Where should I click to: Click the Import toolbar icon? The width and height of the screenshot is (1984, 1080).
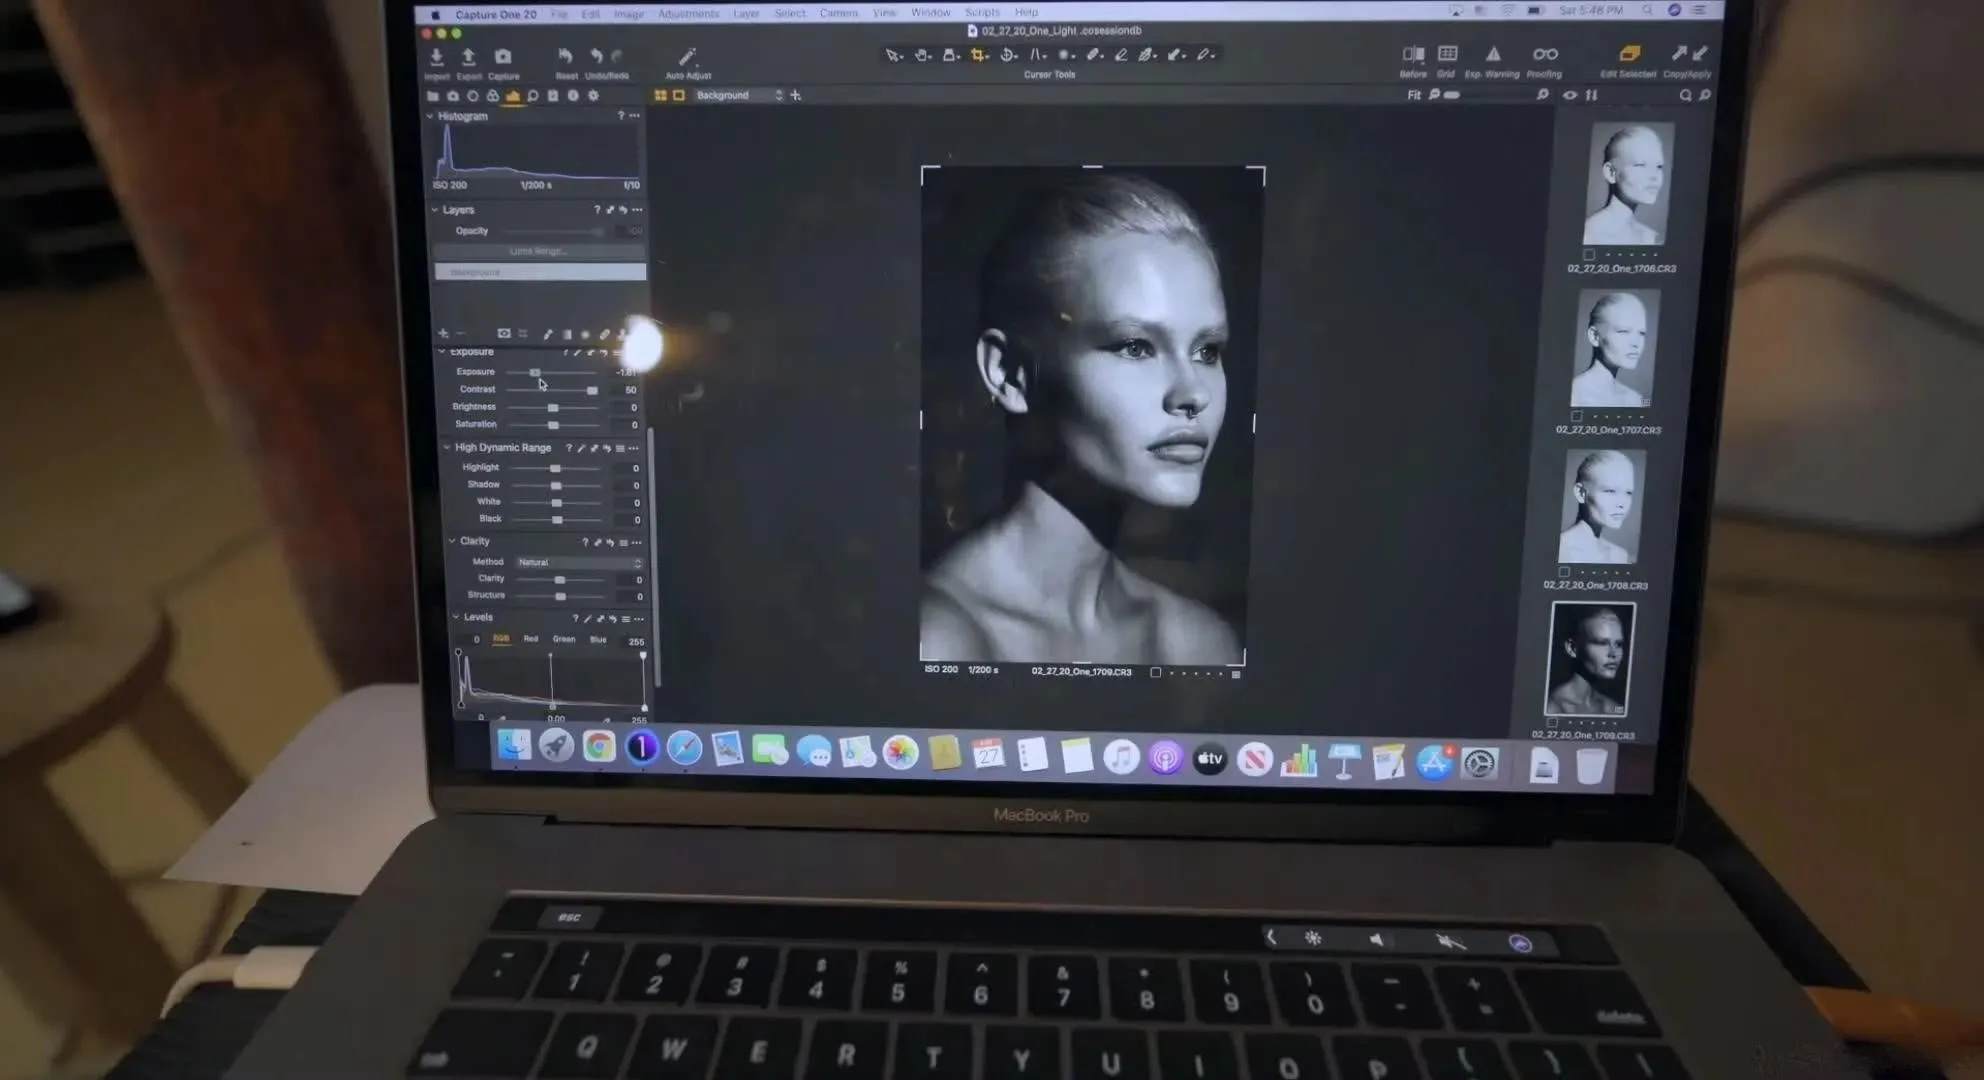pyautogui.click(x=437, y=58)
